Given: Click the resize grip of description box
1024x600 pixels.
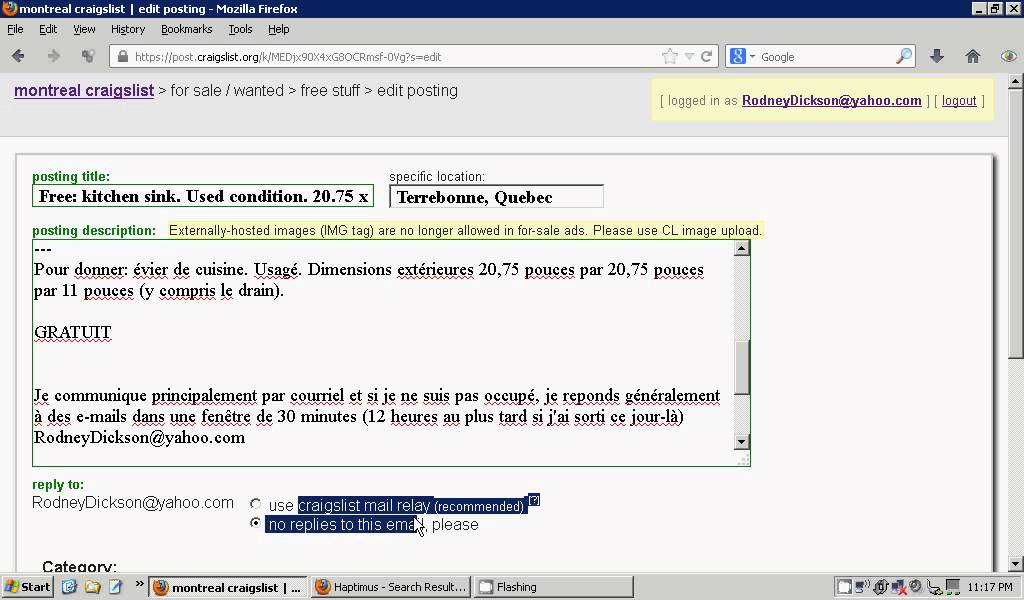Looking at the screenshot, I should point(743,460).
